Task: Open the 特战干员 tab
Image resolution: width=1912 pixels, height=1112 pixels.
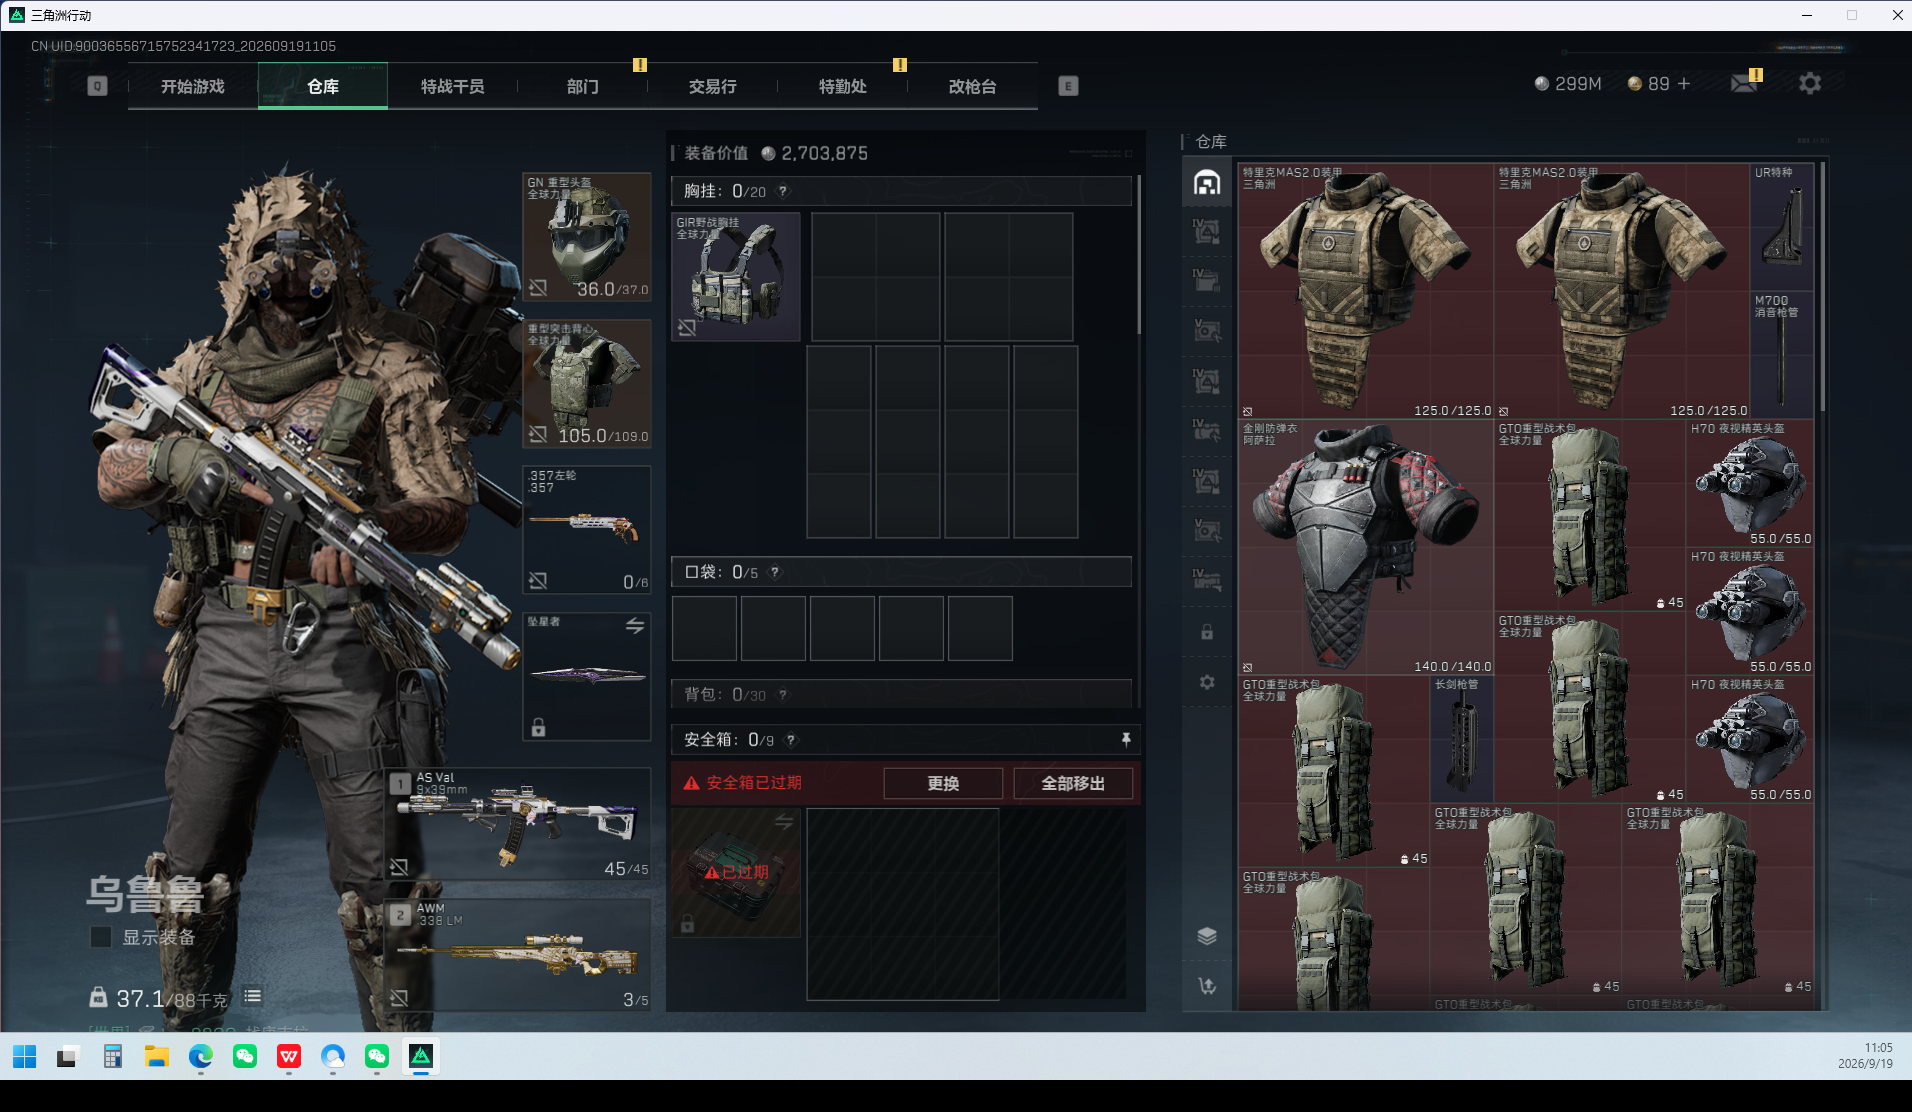Action: tap(453, 87)
